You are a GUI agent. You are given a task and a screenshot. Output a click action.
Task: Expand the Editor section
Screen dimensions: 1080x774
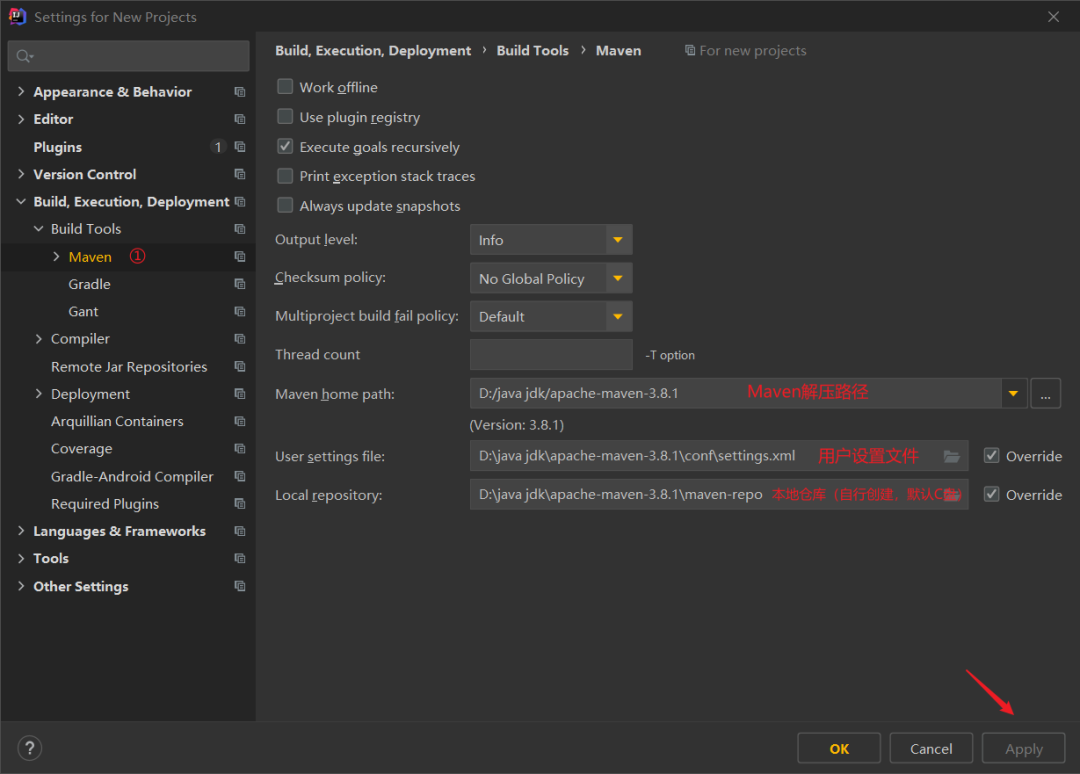click(21, 119)
